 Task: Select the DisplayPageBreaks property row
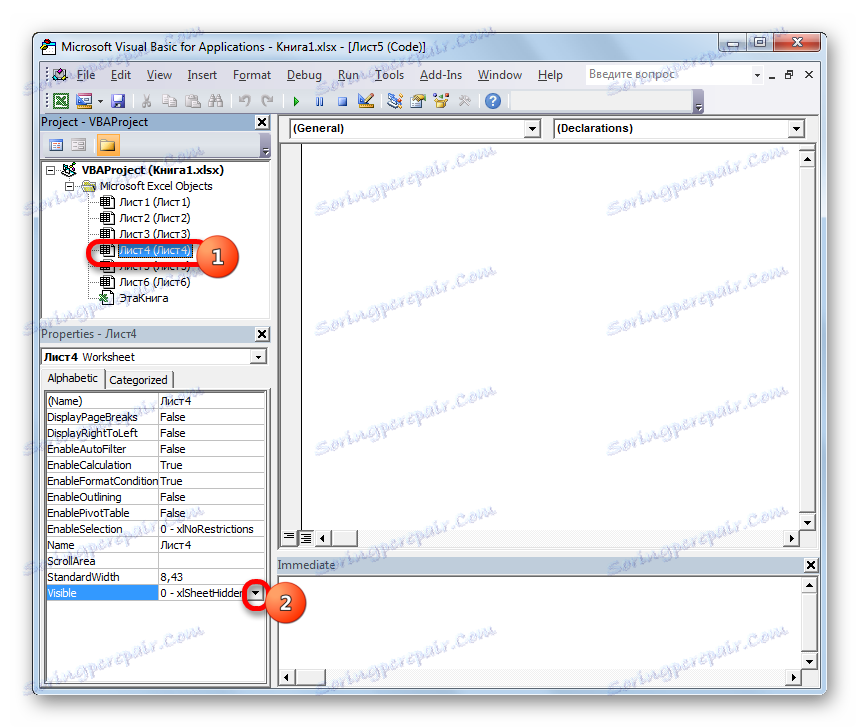156,417
